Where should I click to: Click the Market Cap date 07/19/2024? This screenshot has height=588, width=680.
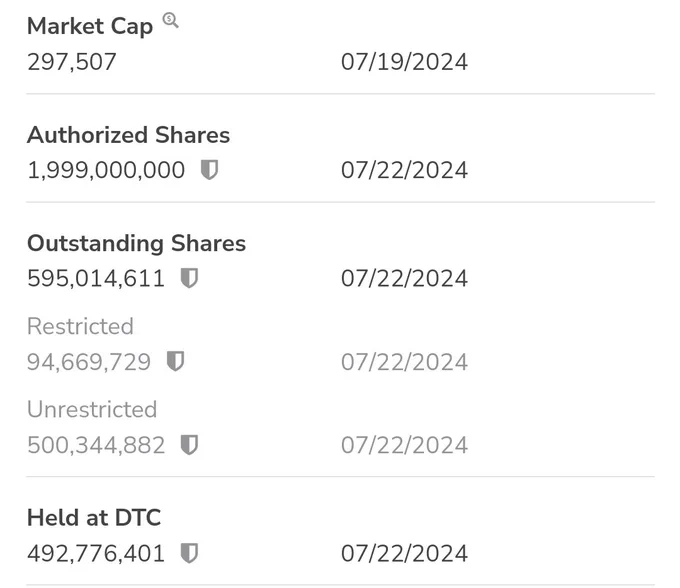click(404, 62)
